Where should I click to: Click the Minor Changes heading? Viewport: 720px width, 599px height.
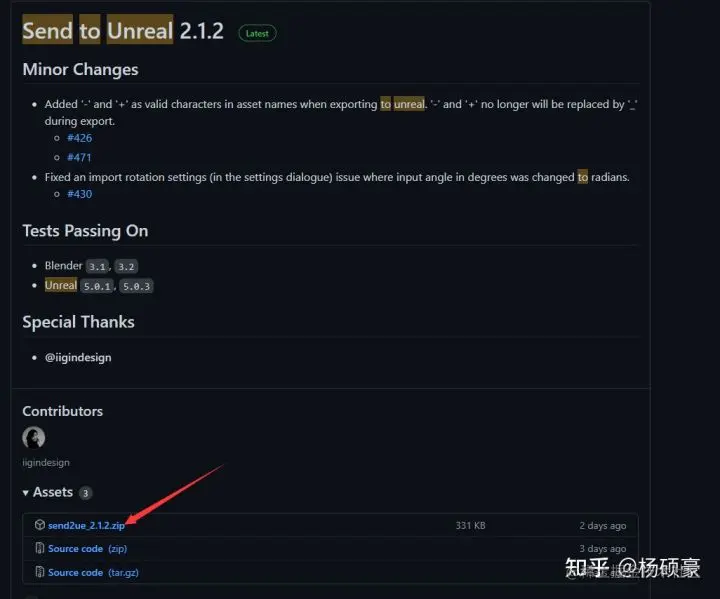click(80, 69)
